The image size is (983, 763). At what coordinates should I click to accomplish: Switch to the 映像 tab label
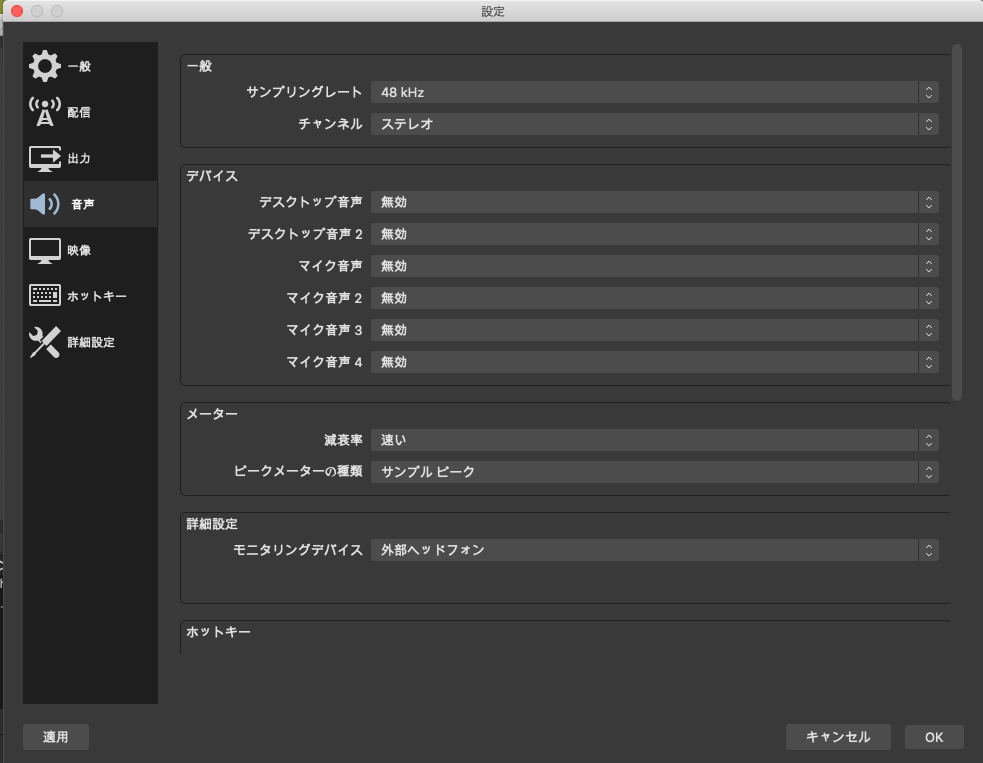(x=79, y=250)
